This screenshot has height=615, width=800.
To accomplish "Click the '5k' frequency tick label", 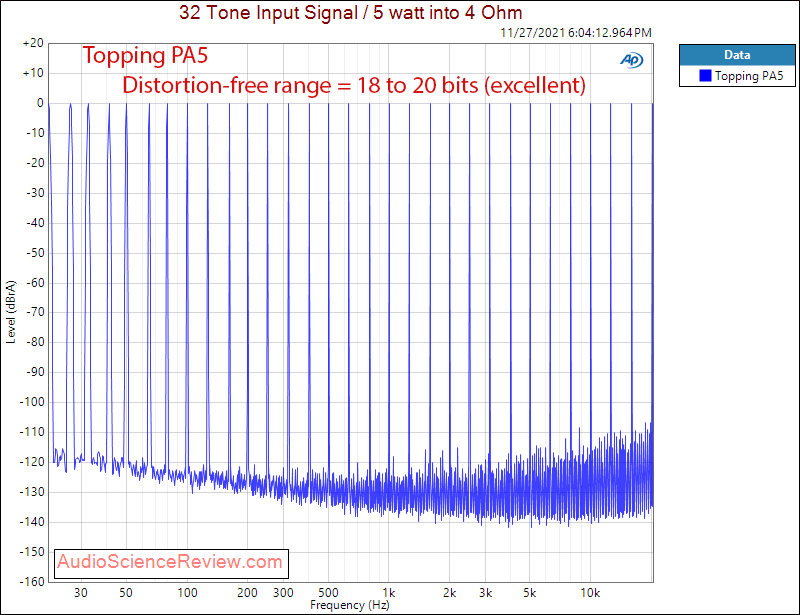I will (530, 593).
